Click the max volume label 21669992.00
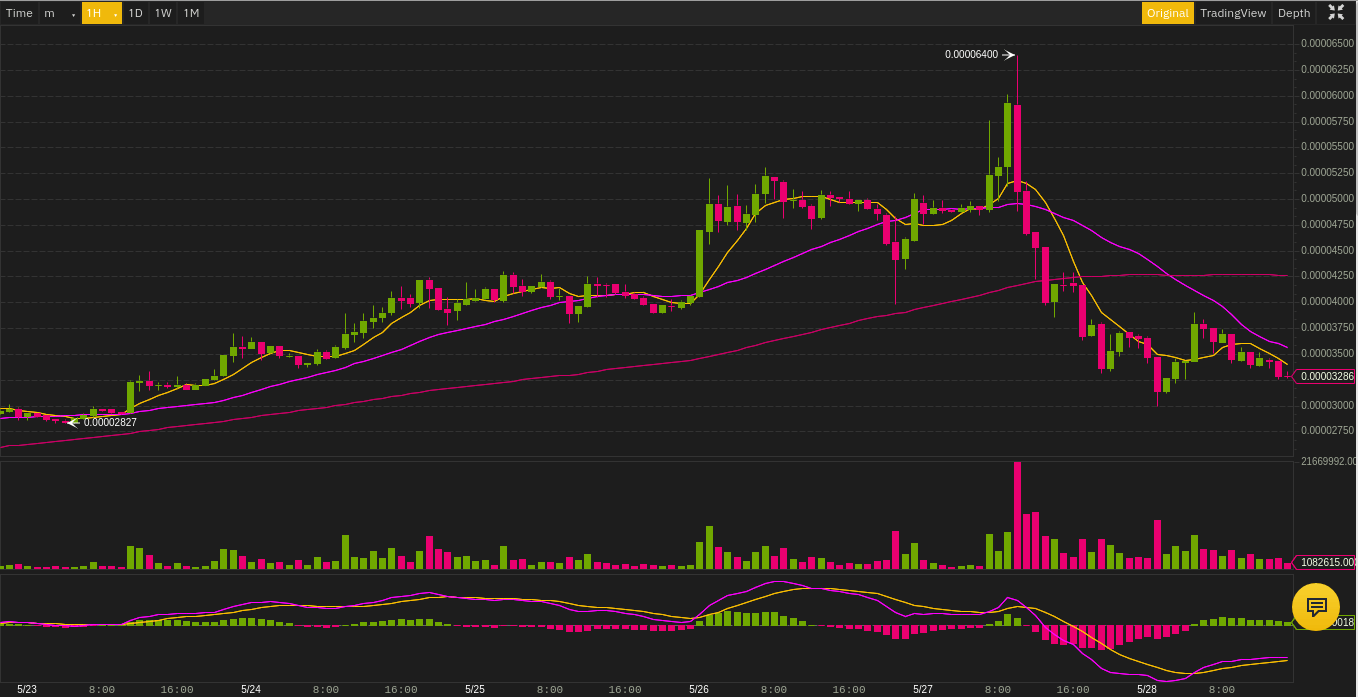1358x697 pixels. pos(1327,462)
